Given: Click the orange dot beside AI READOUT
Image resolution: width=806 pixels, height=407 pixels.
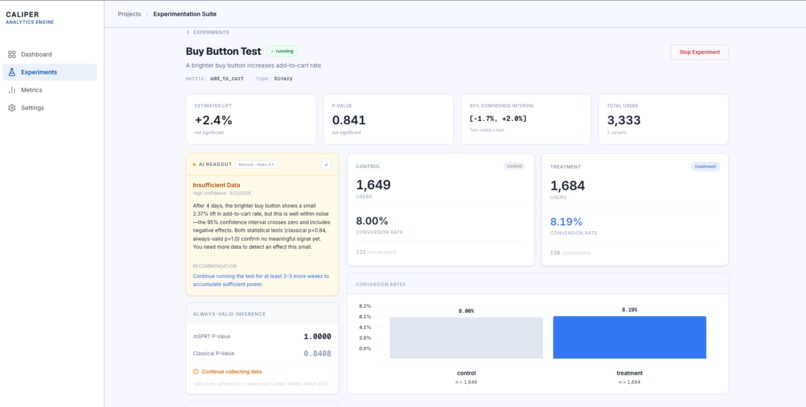Looking at the screenshot, I should tap(194, 165).
